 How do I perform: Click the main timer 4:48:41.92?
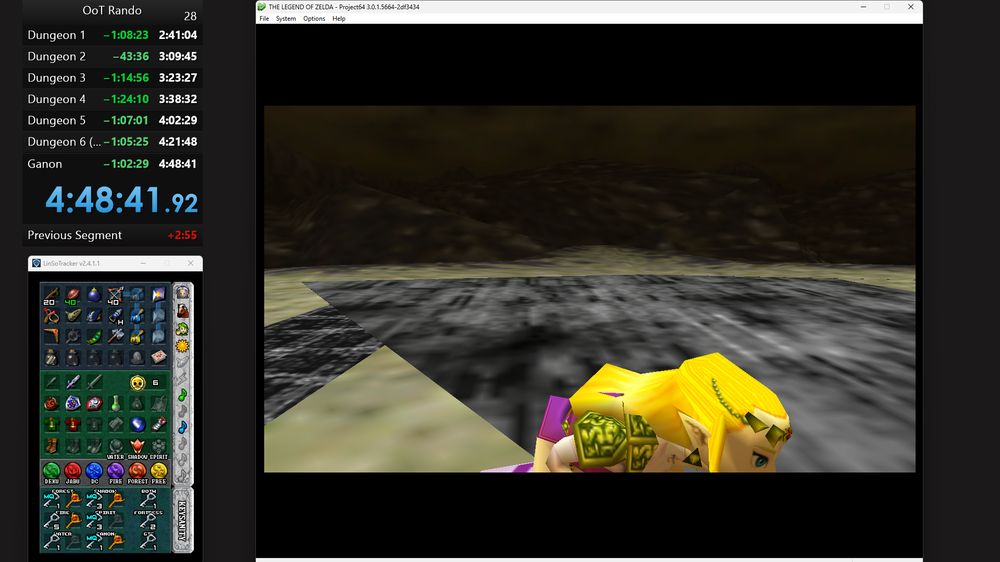click(x=121, y=200)
